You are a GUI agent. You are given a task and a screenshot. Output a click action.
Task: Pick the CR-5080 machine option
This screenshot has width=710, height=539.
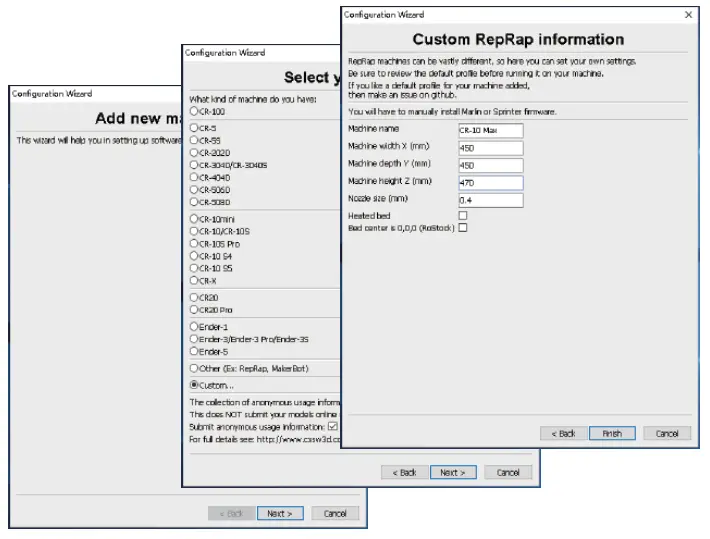[x=194, y=202]
